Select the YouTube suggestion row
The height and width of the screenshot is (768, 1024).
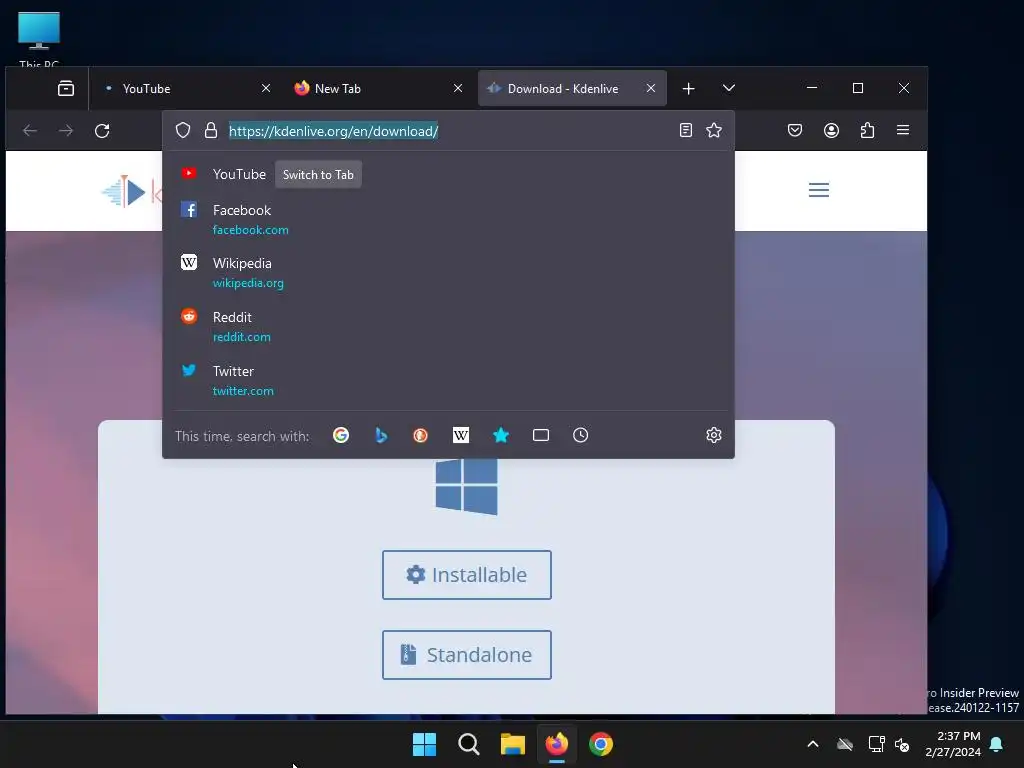(x=448, y=174)
